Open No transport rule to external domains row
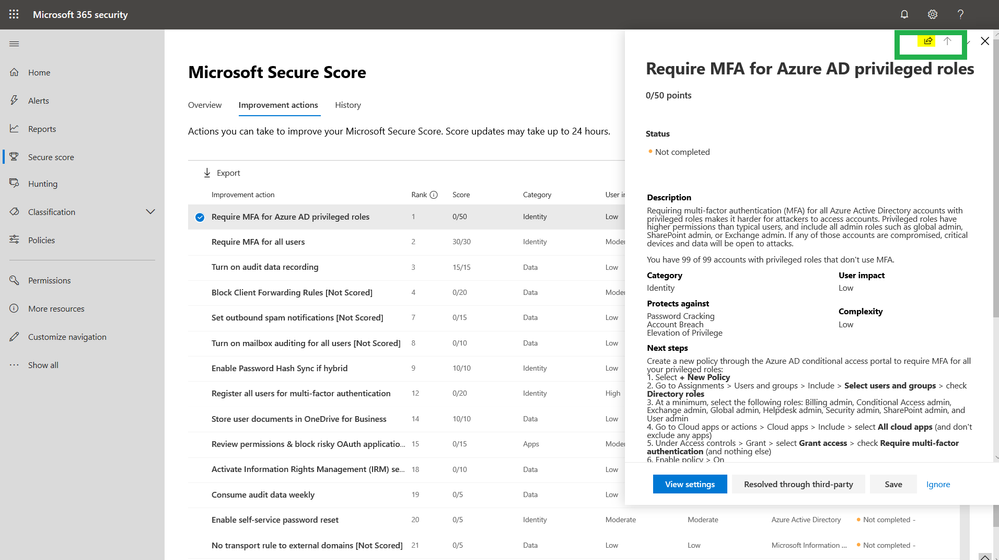Viewport: 999px width, 560px height. point(573,545)
